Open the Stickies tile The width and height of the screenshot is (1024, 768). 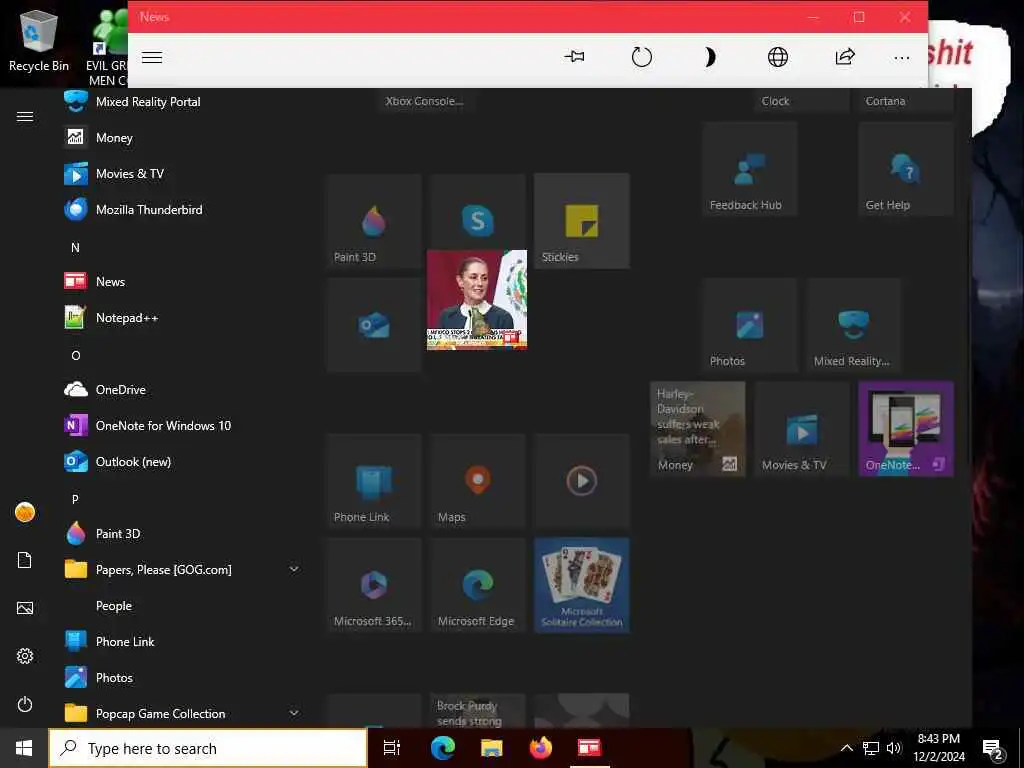[582, 221]
